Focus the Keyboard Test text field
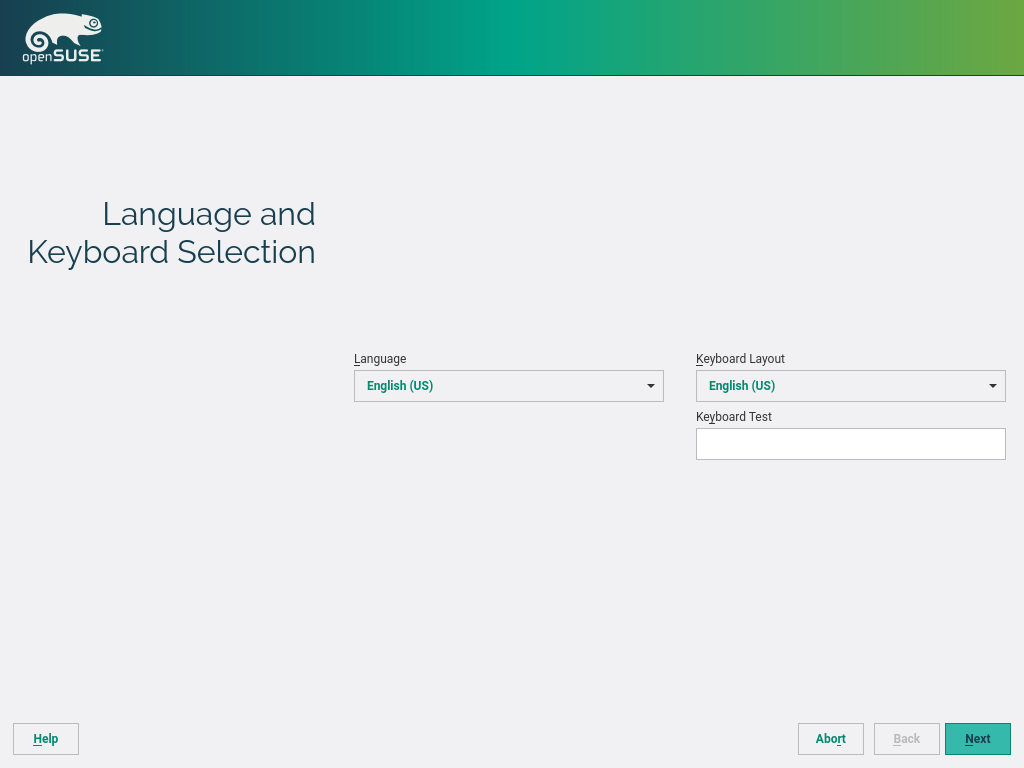The width and height of the screenshot is (1024, 768). (x=850, y=444)
